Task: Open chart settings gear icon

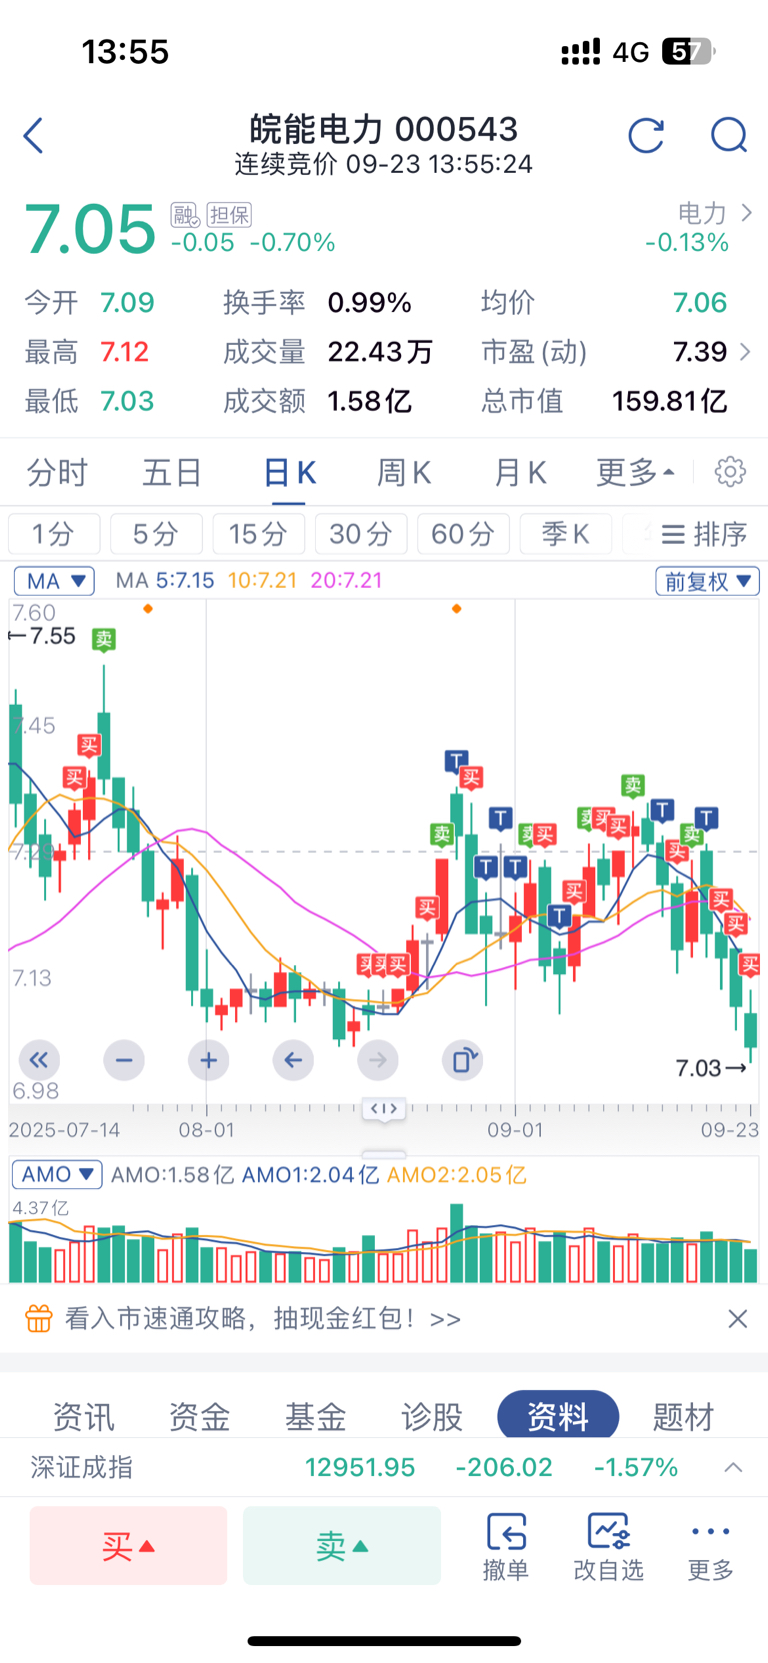Action: point(730,471)
